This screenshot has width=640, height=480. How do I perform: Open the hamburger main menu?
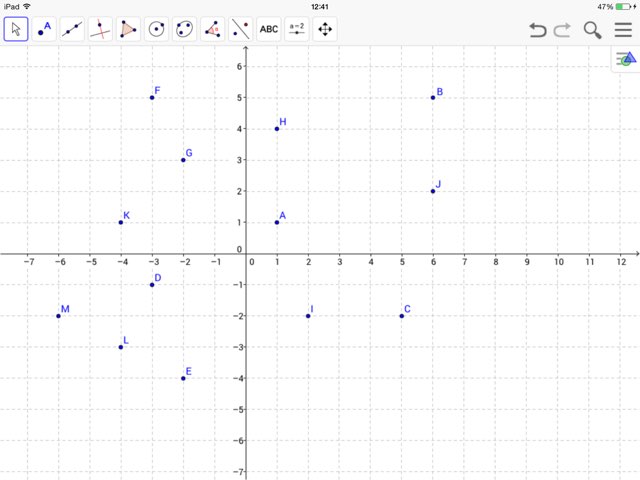point(623,30)
